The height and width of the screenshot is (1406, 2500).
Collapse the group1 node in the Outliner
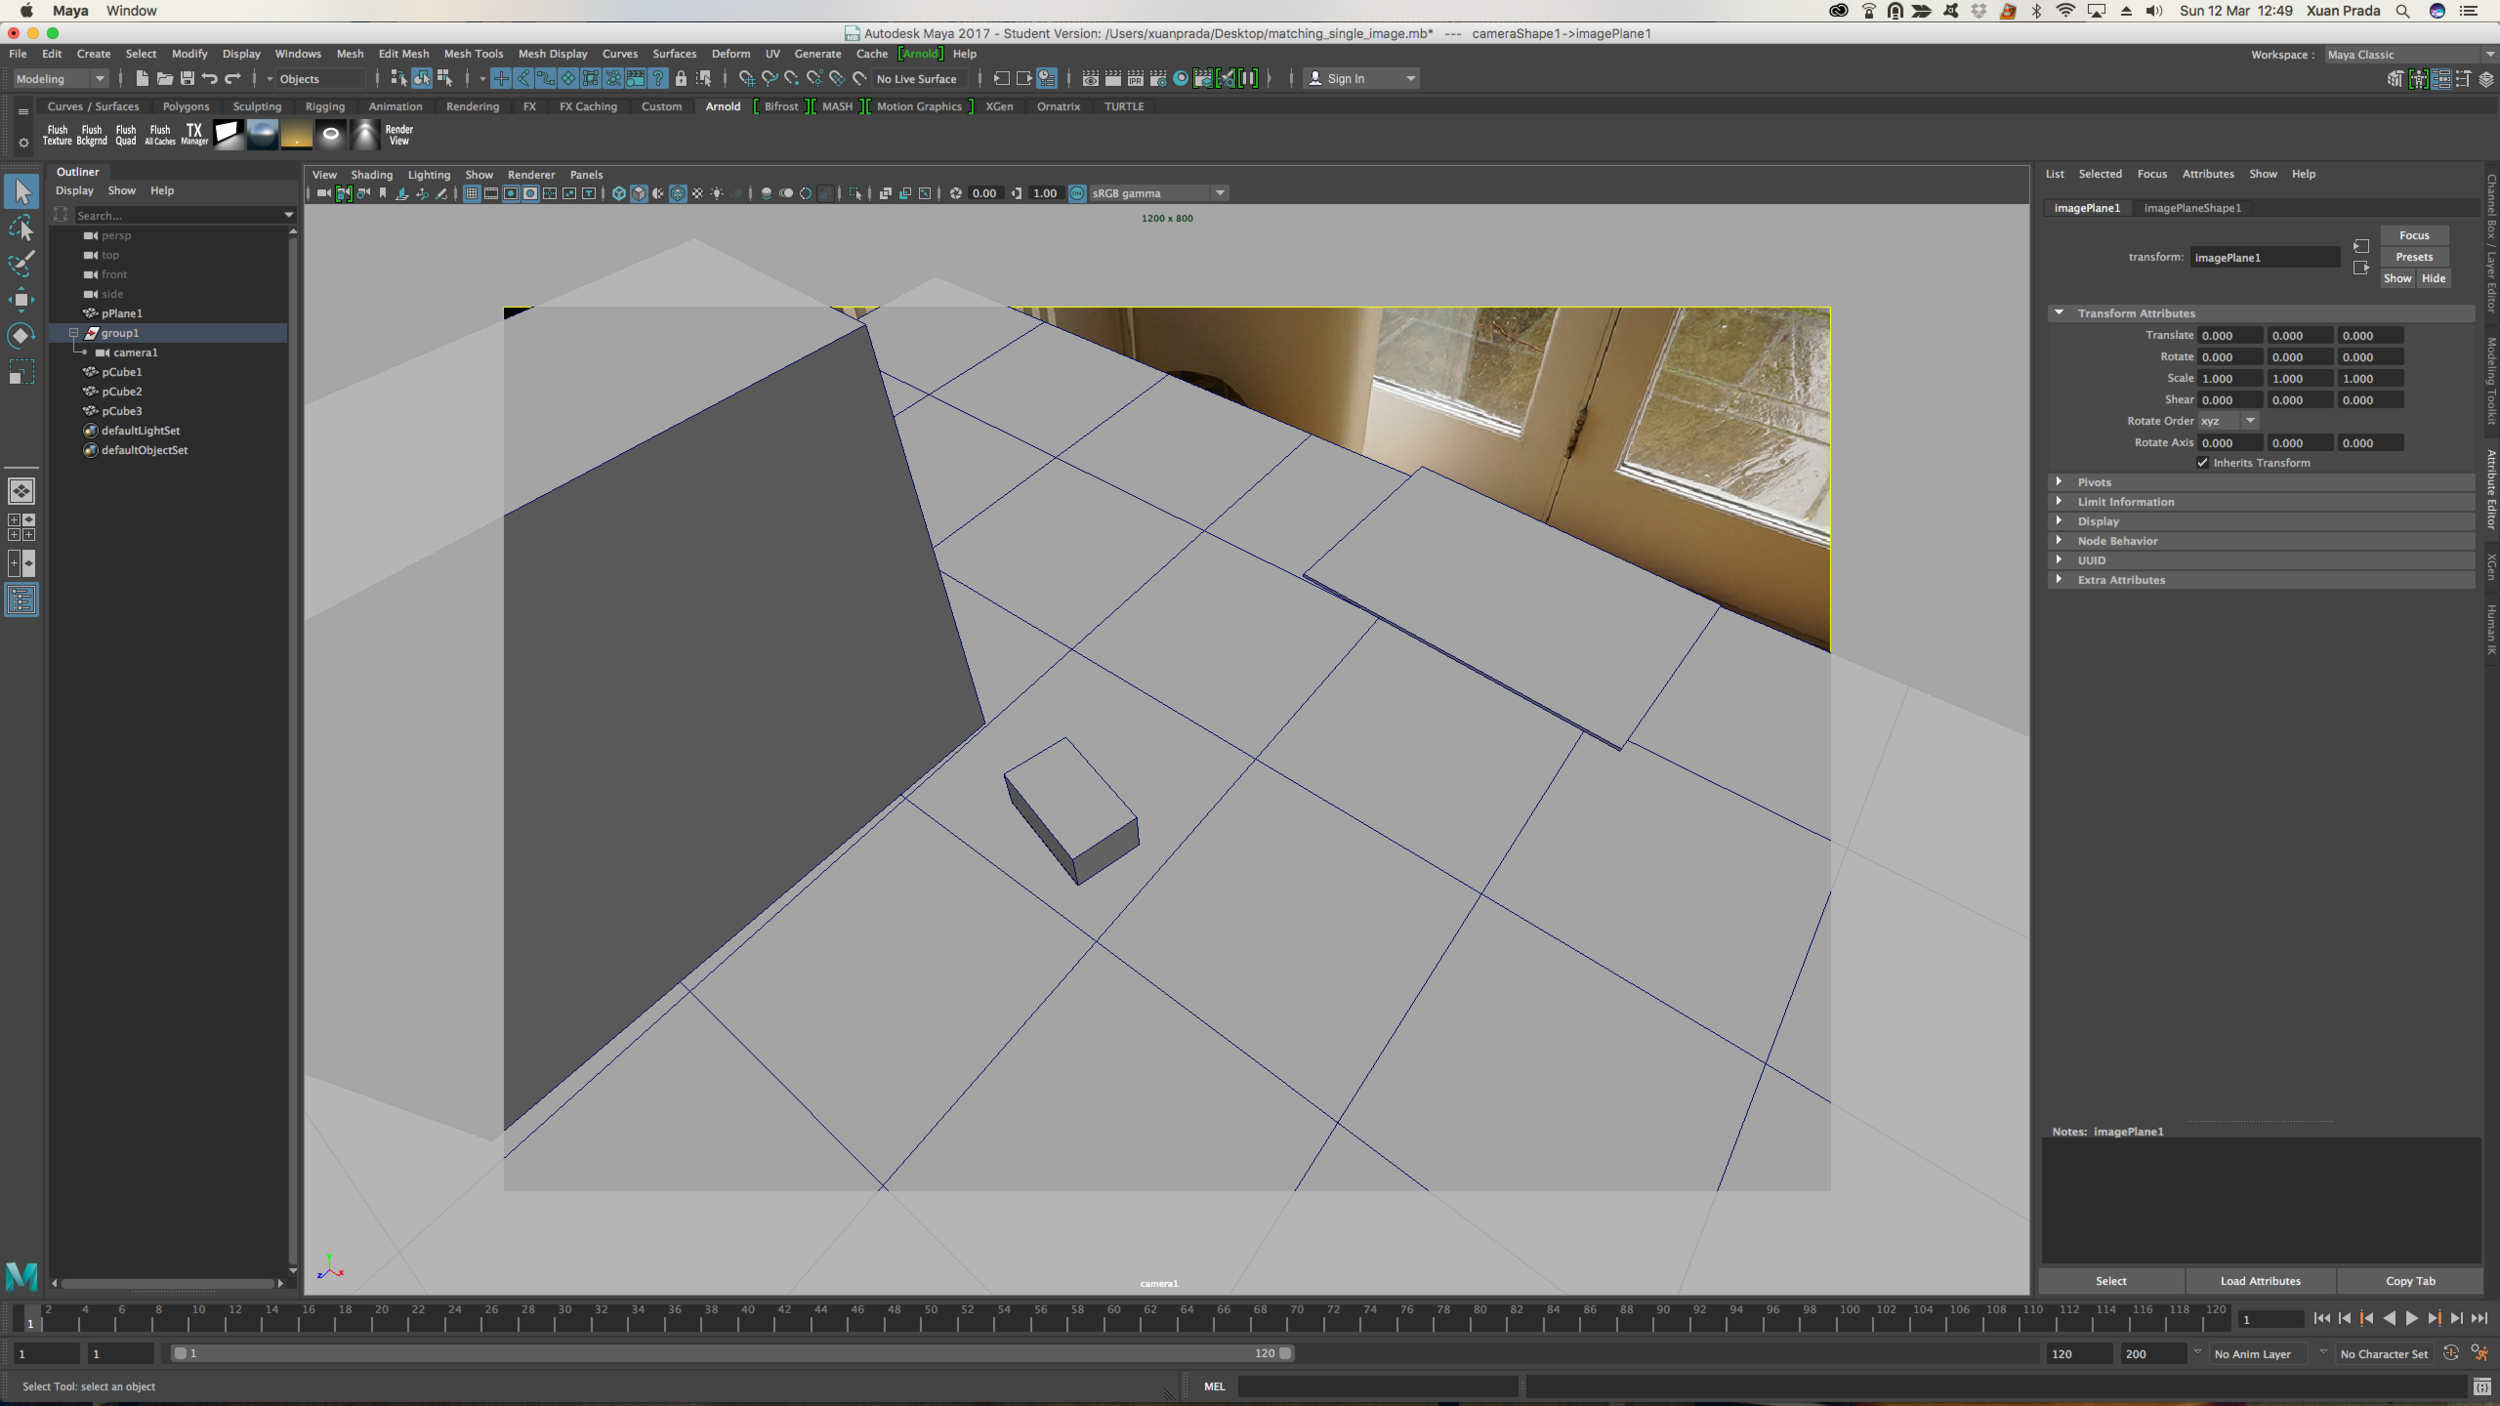click(73, 333)
